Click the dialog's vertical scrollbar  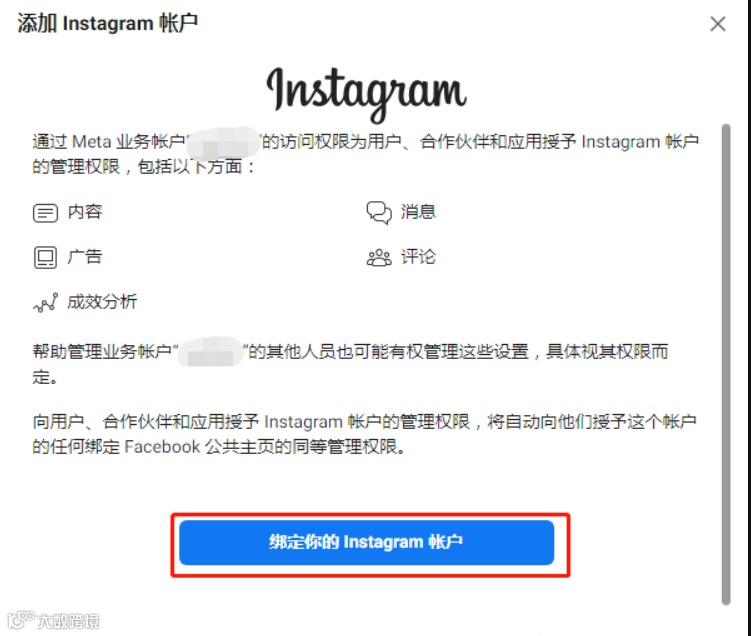726,364
